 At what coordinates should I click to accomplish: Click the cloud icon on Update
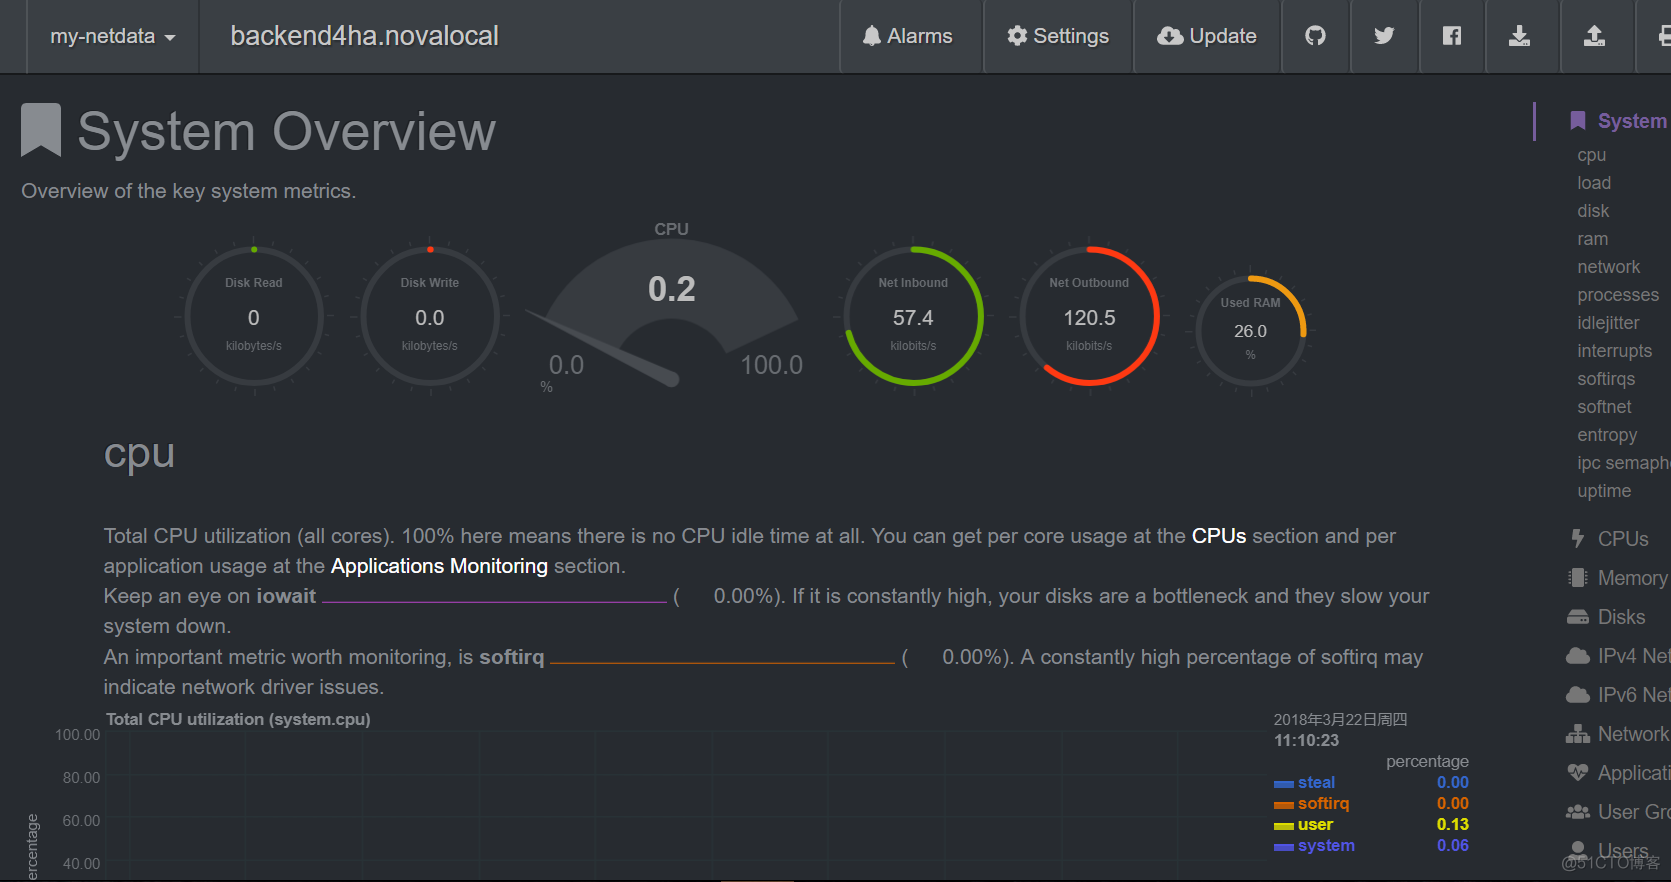click(1170, 36)
